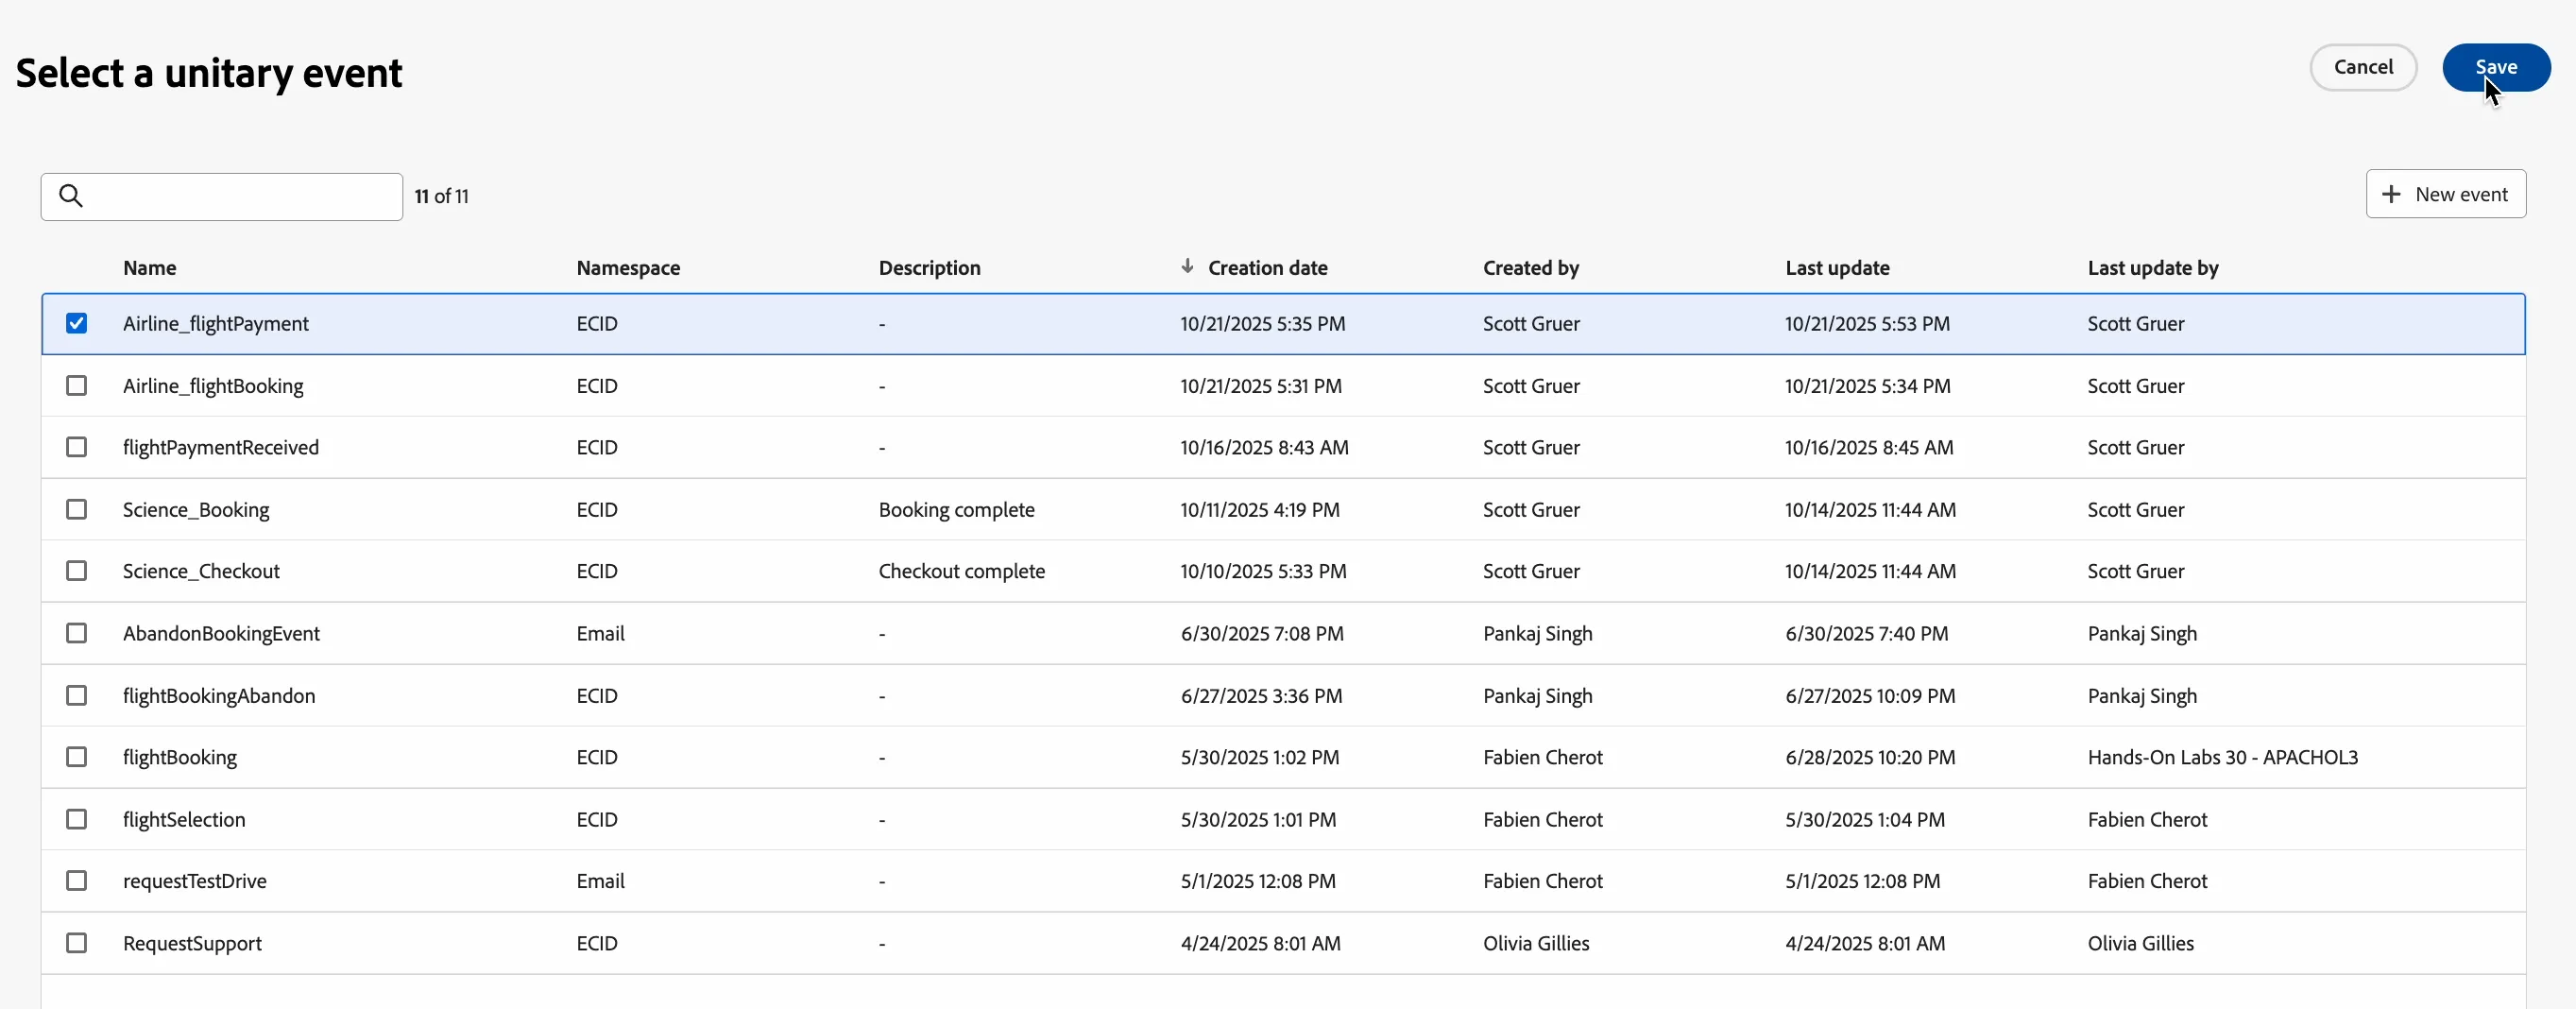The height and width of the screenshot is (1009, 2576).
Task: Check the requestTestDrive checkbox
Action: [x=76, y=881]
